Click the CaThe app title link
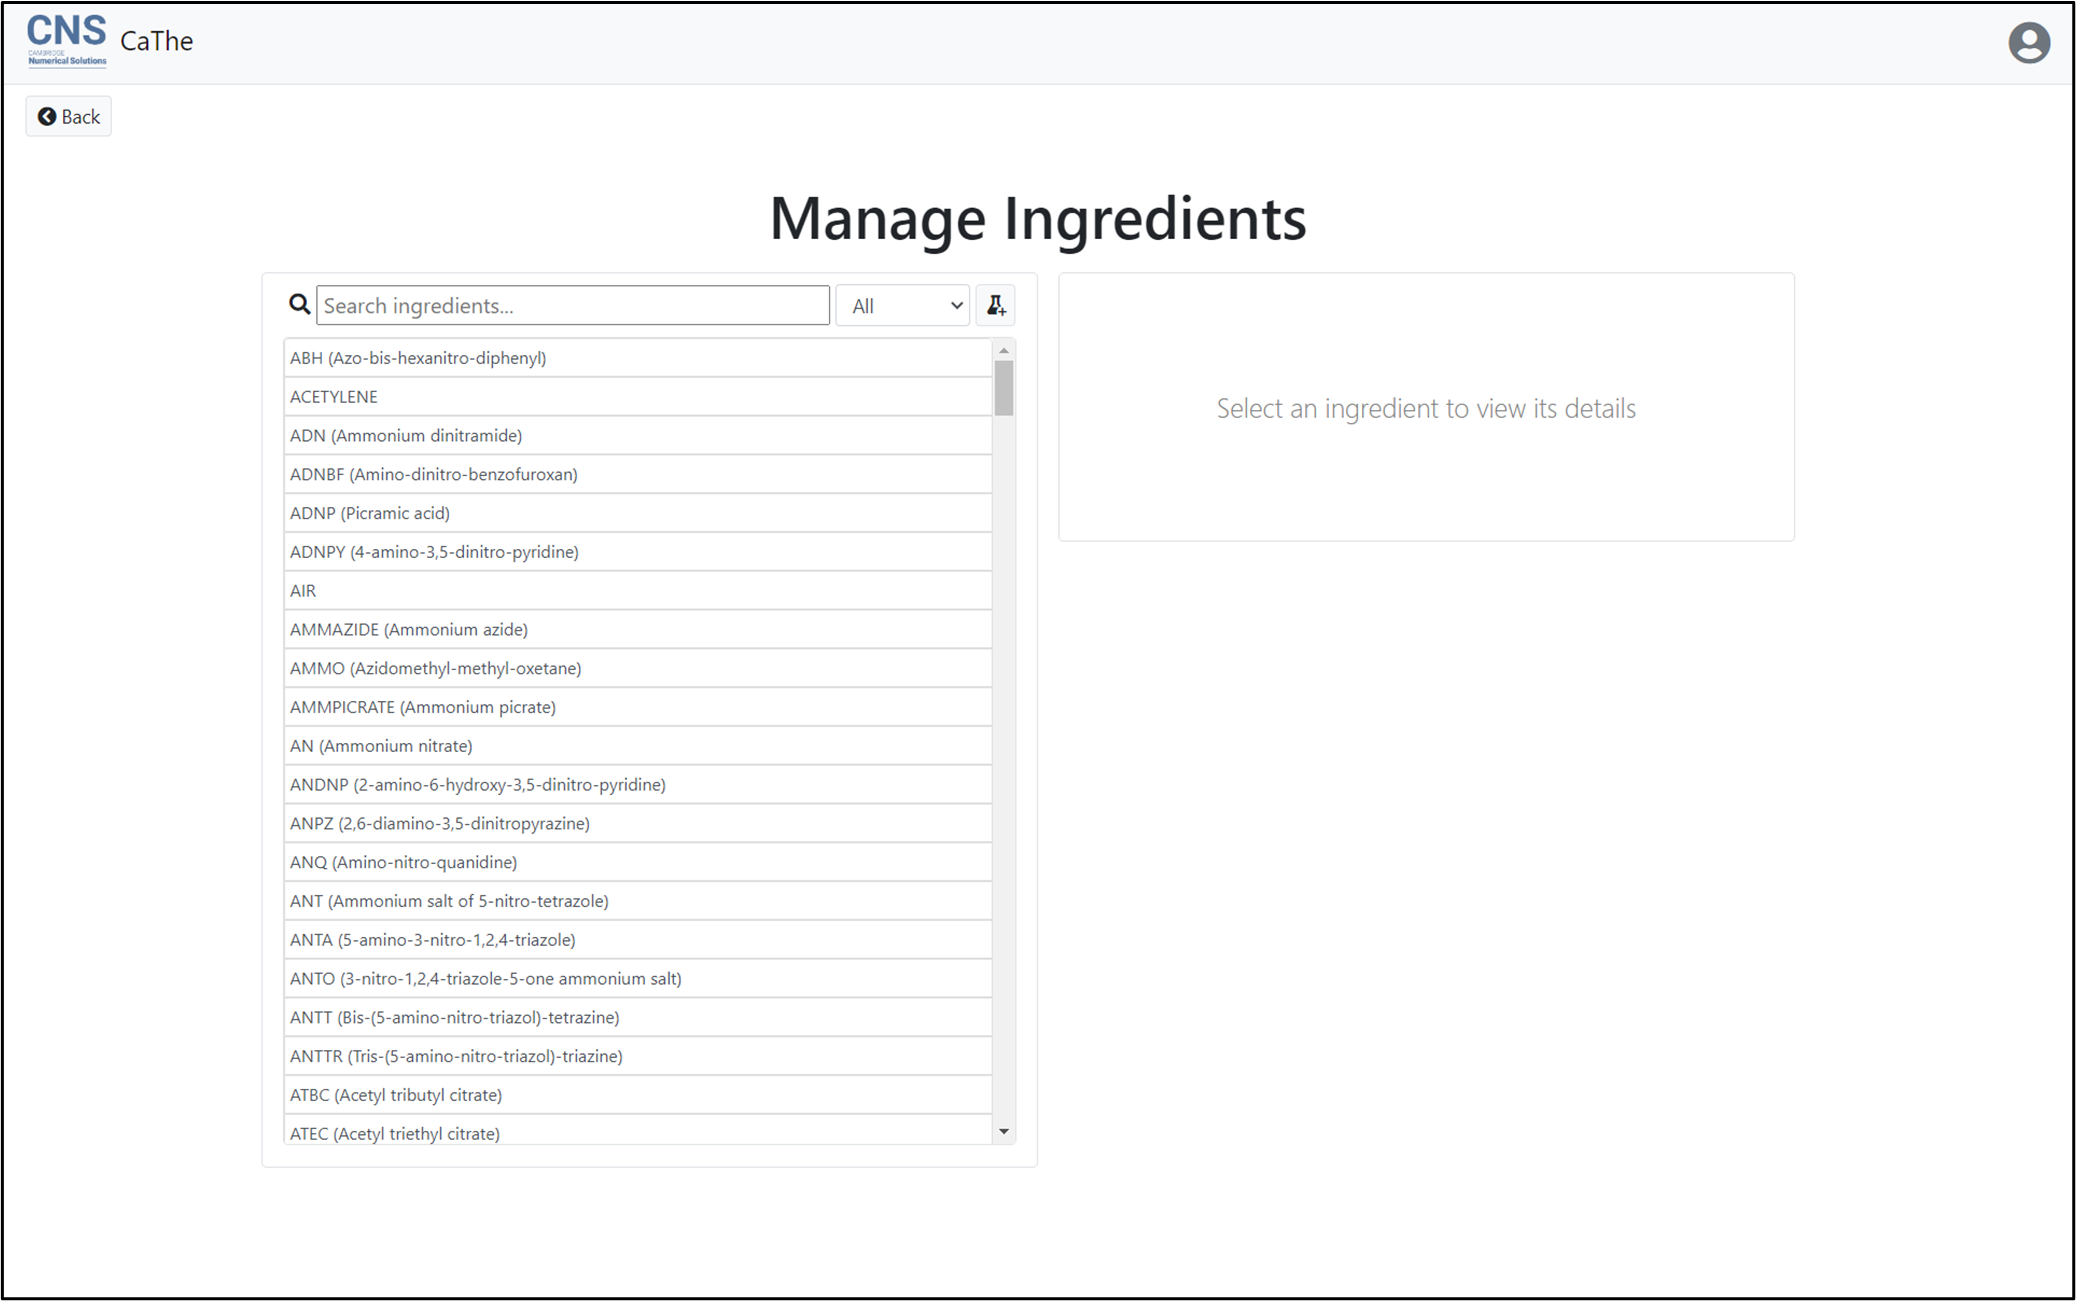2076x1301 pixels. (157, 41)
